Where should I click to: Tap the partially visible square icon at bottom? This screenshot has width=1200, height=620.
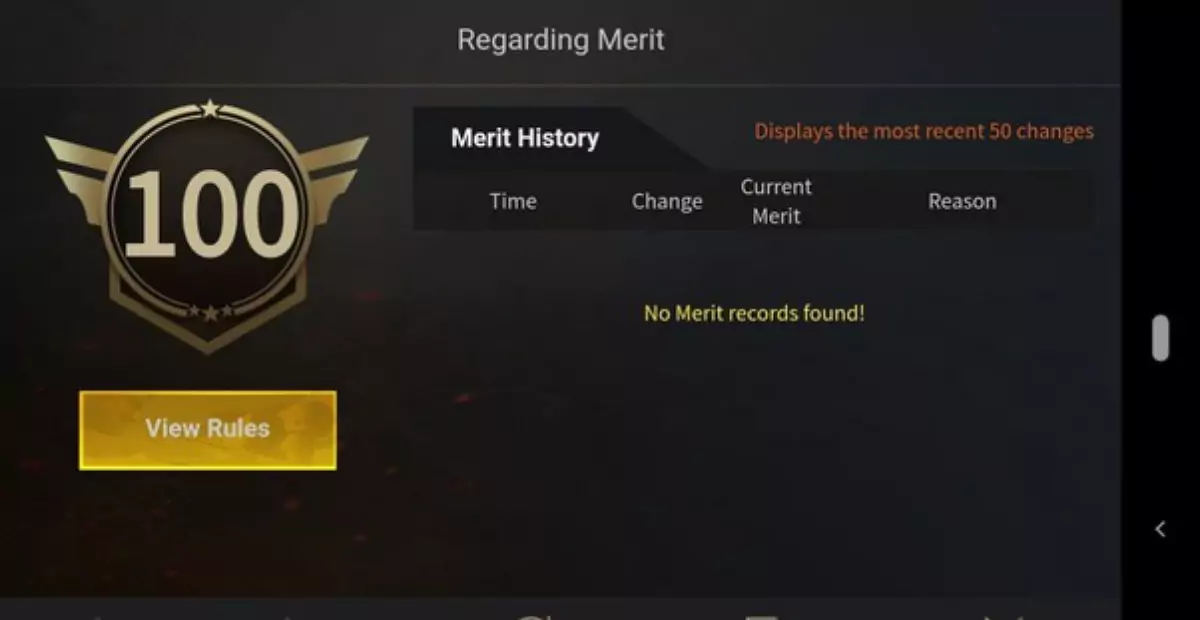(764, 614)
